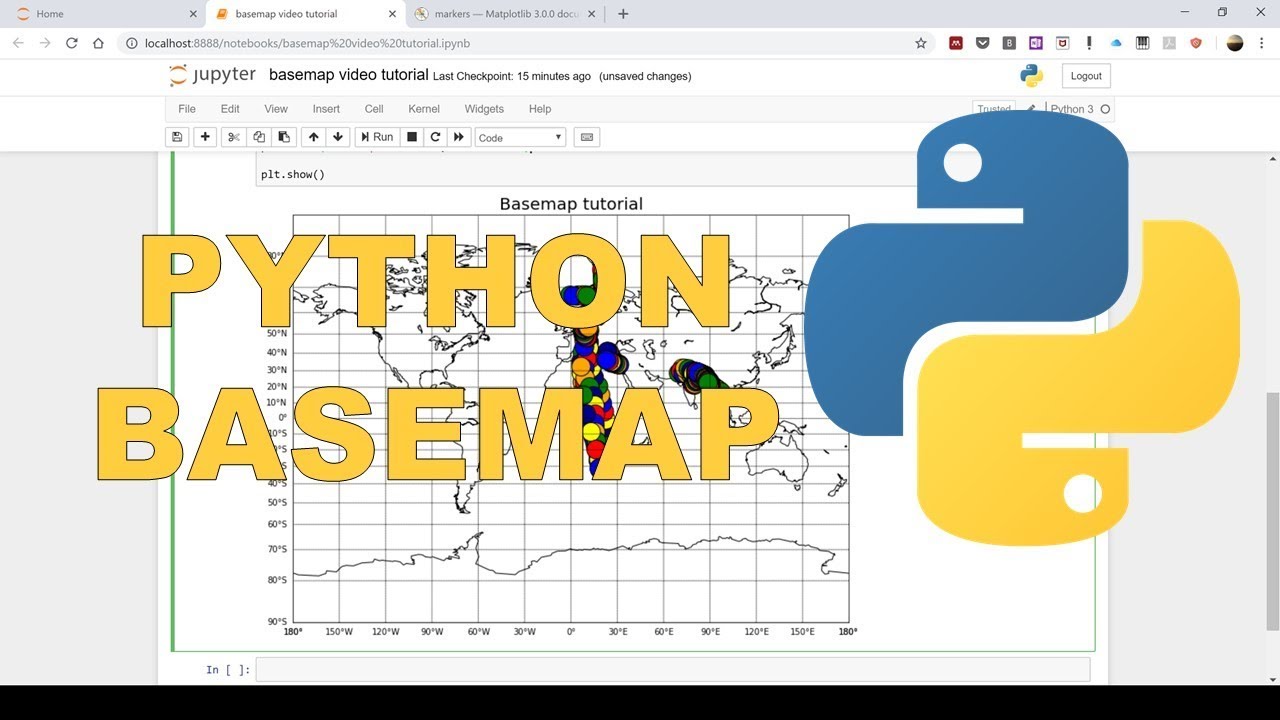This screenshot has height=720, width=1280.
Task: Open the cell type Code dropdown
Action: click(x=520, y=137)
